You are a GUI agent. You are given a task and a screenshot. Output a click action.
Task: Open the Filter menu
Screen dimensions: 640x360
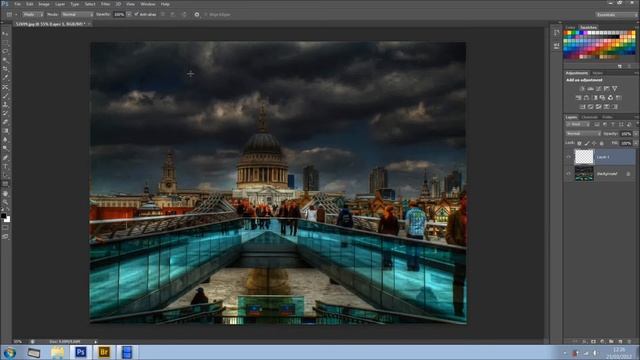(105, 4)
